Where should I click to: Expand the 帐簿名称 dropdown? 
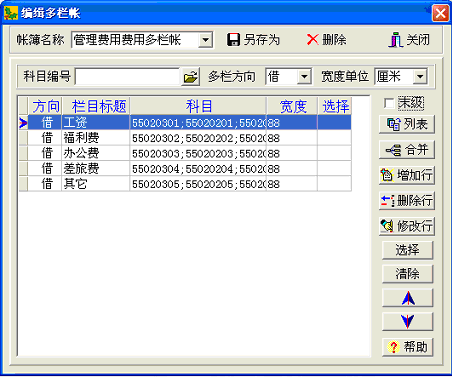coord(206,40)
